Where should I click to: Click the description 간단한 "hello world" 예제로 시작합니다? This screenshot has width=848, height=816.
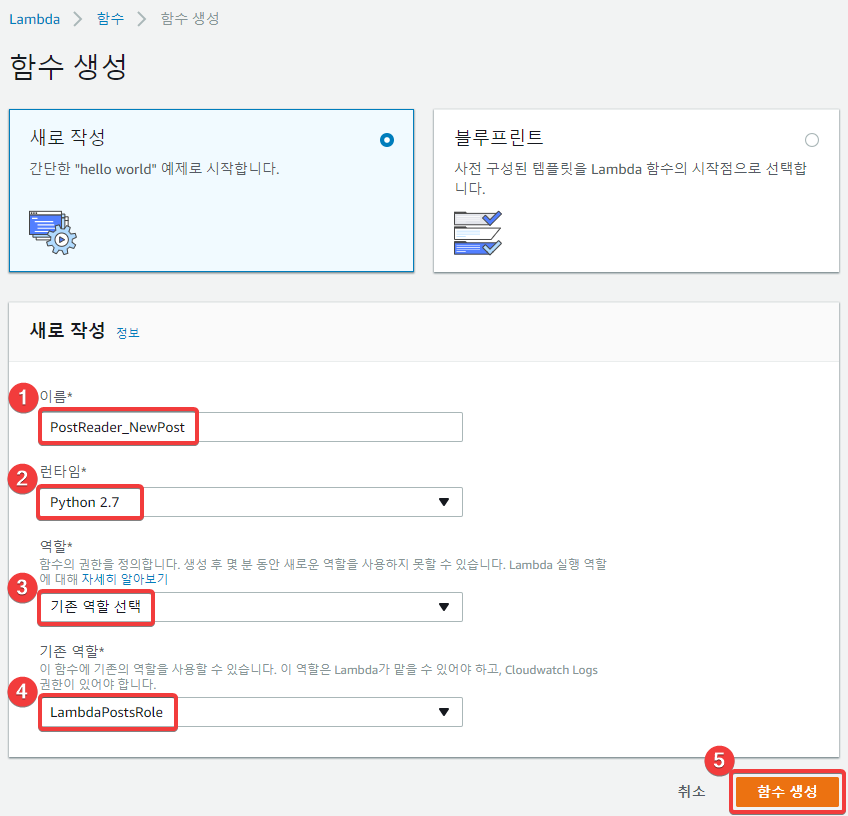154,169
